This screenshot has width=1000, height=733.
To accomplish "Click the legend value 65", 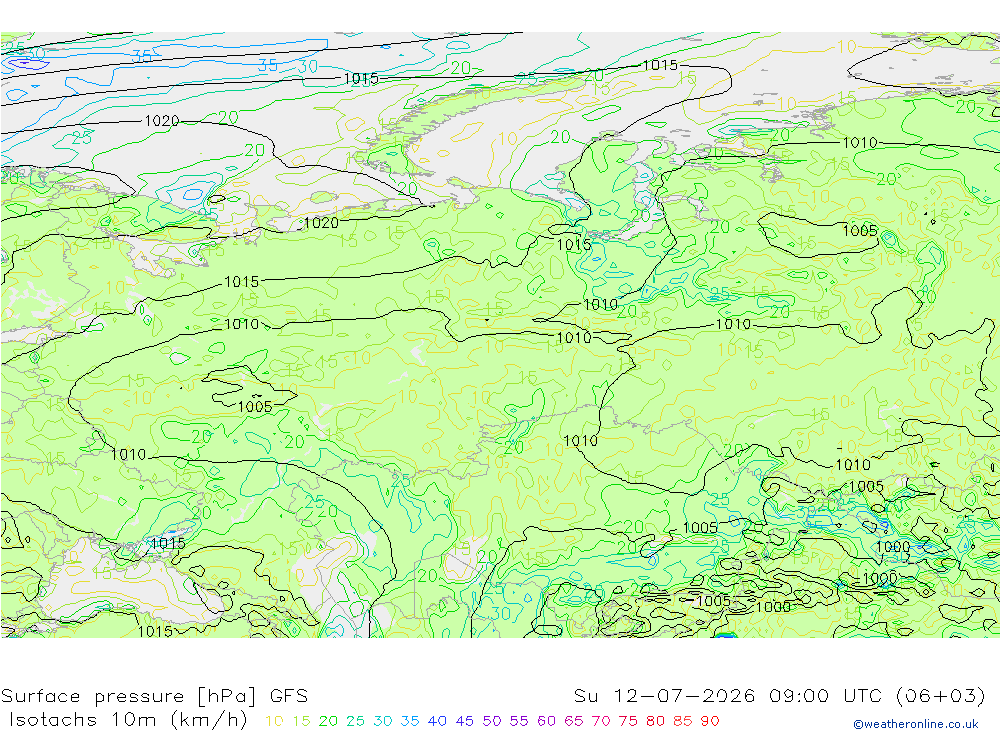I will pos(573,721).
